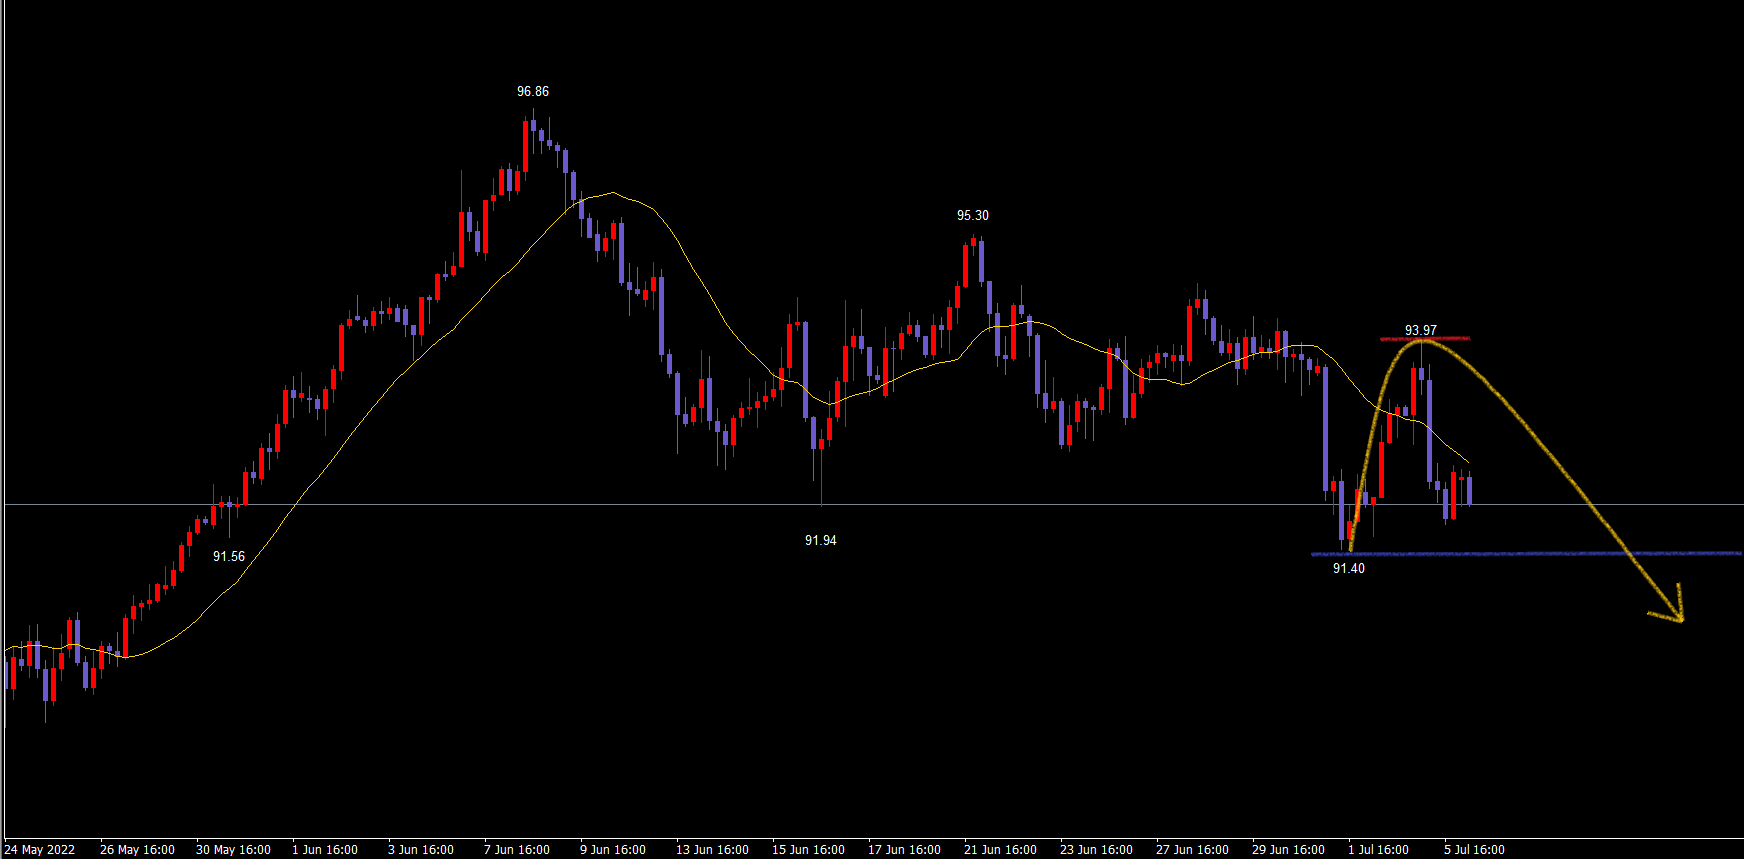Screen dimensions: 1744x859
Task: Click the 17 Jun 16:00 time label
Action: click(x=904, y=849)
